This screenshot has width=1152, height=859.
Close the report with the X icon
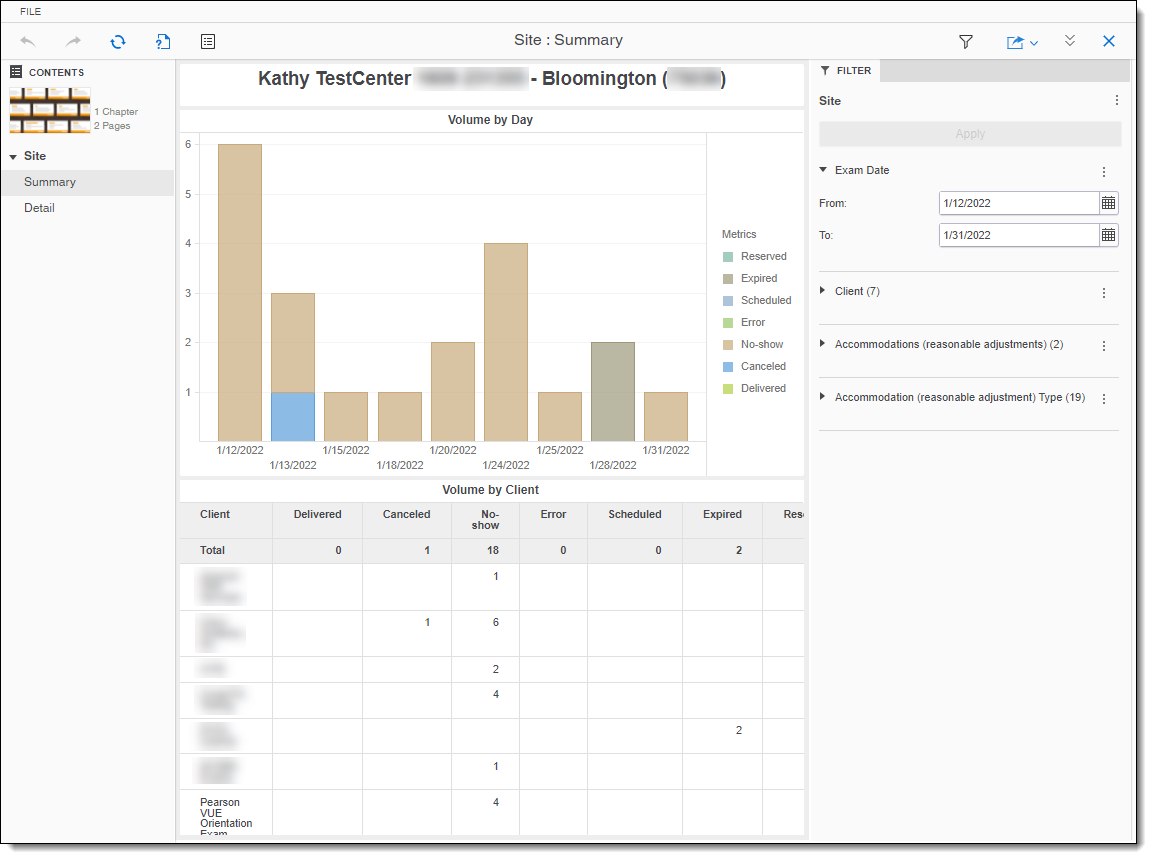coord(1109,41)
